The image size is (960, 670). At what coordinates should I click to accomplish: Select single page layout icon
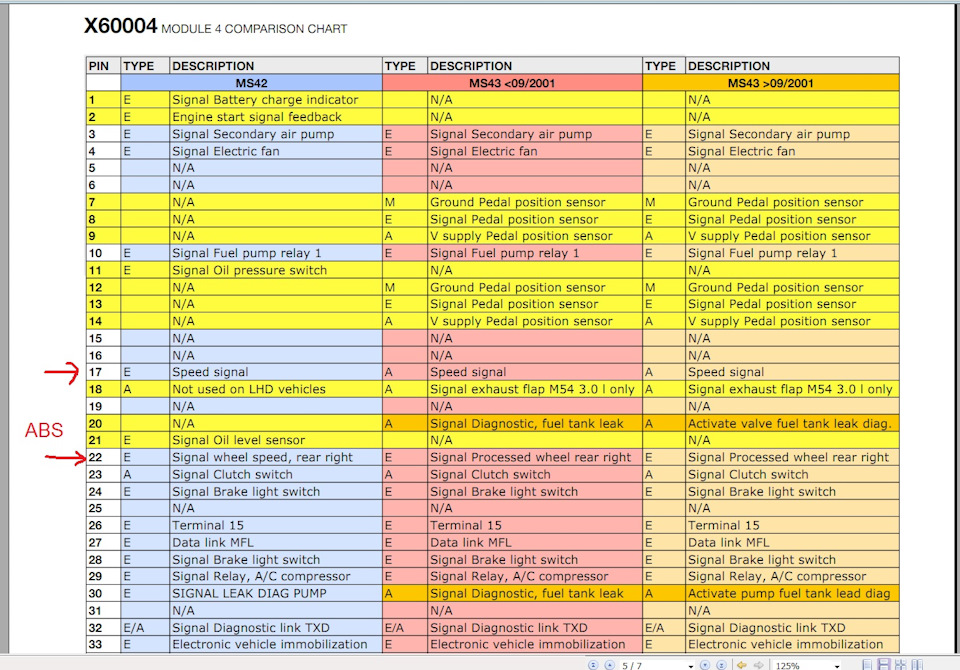[867, 665]
